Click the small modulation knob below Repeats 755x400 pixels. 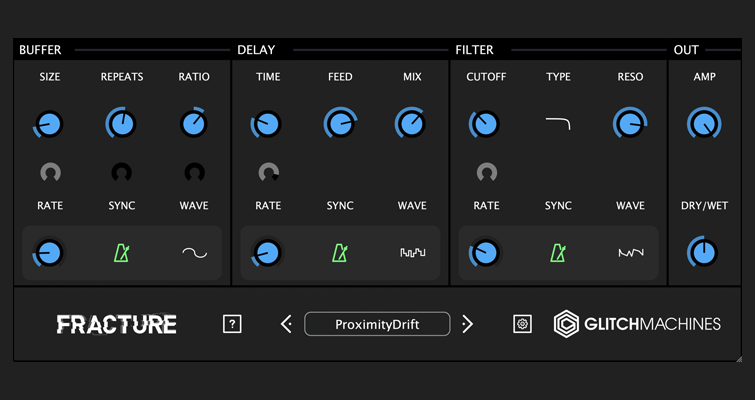(122, 173)
